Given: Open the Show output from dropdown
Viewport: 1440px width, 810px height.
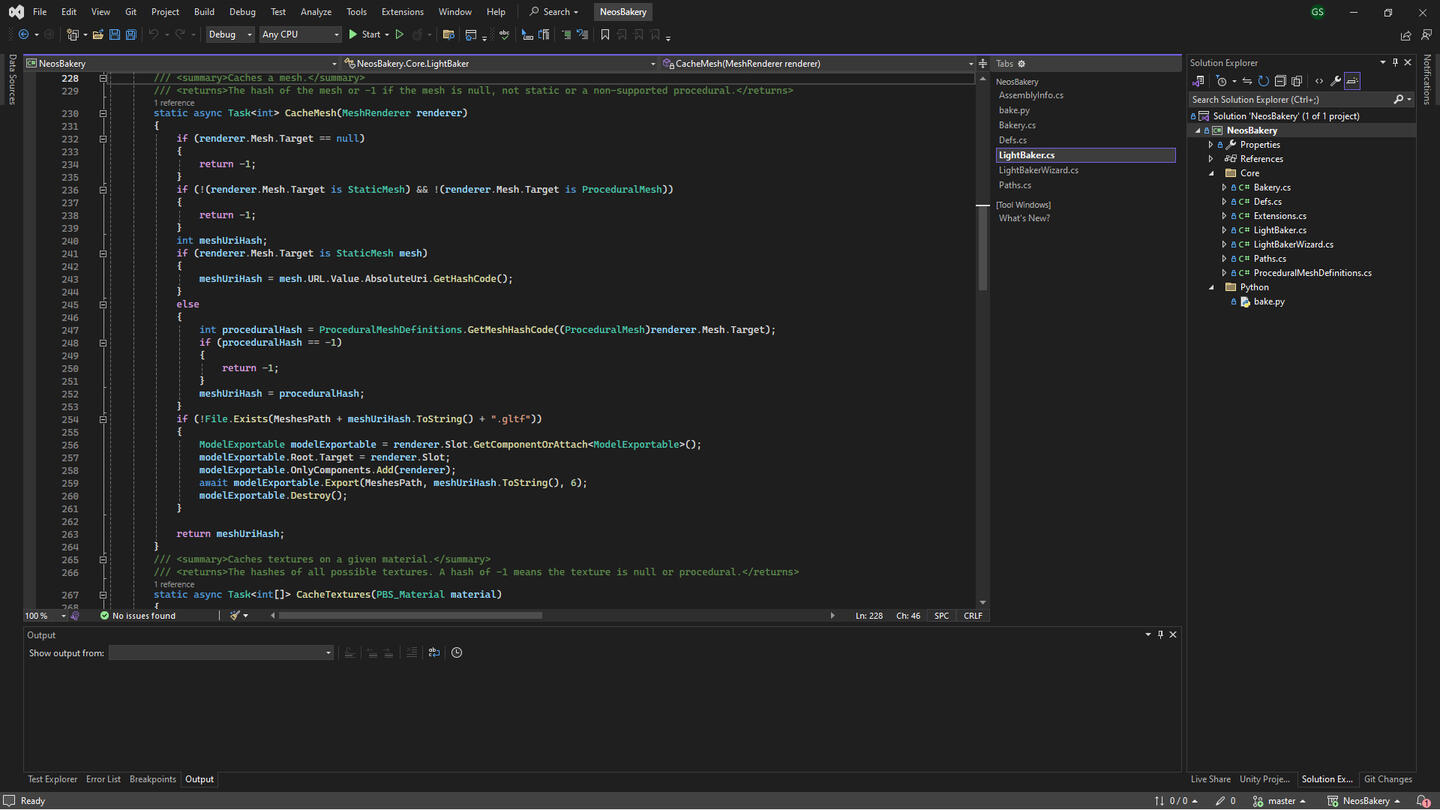Looking at the screenshot, I should click(220, 653).
